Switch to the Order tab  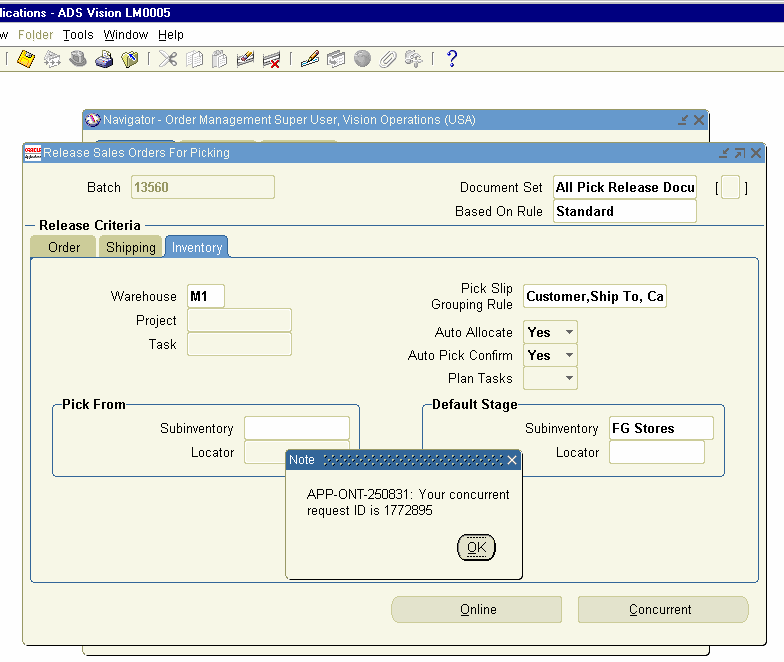(64, 247)
